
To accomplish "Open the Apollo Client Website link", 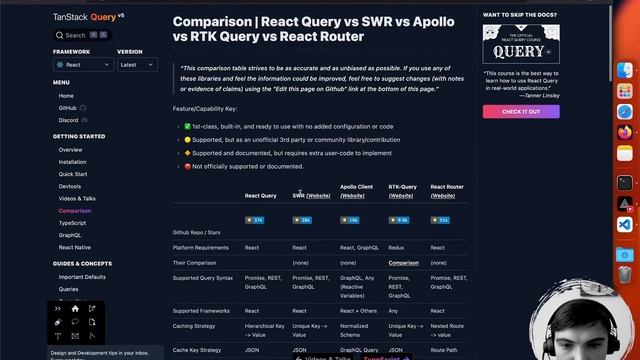I will (x=352, y=196).
